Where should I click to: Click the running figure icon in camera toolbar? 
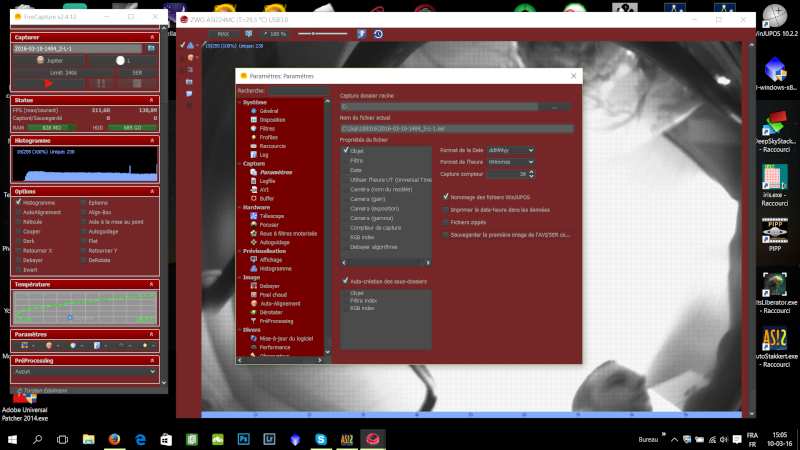click(361, 34)
